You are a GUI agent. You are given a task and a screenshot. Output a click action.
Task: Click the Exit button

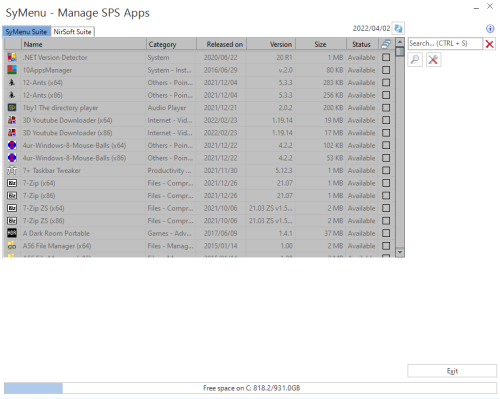click(452, 371)
